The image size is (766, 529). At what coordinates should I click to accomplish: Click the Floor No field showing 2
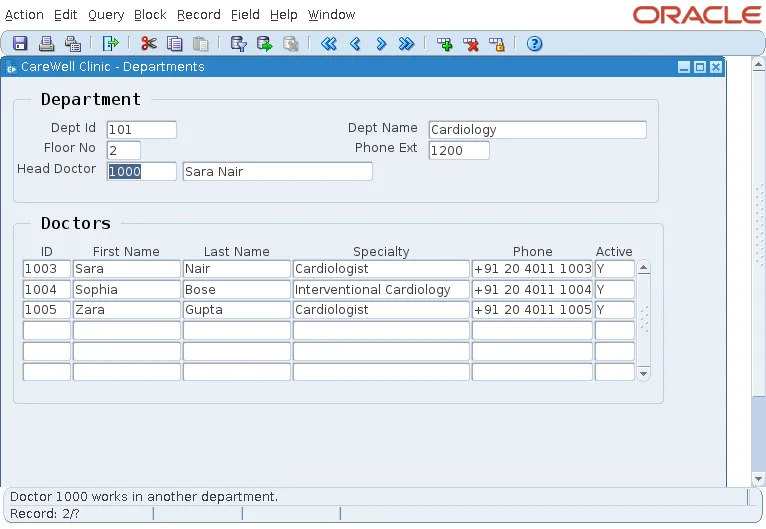click(x=124, y=150)
